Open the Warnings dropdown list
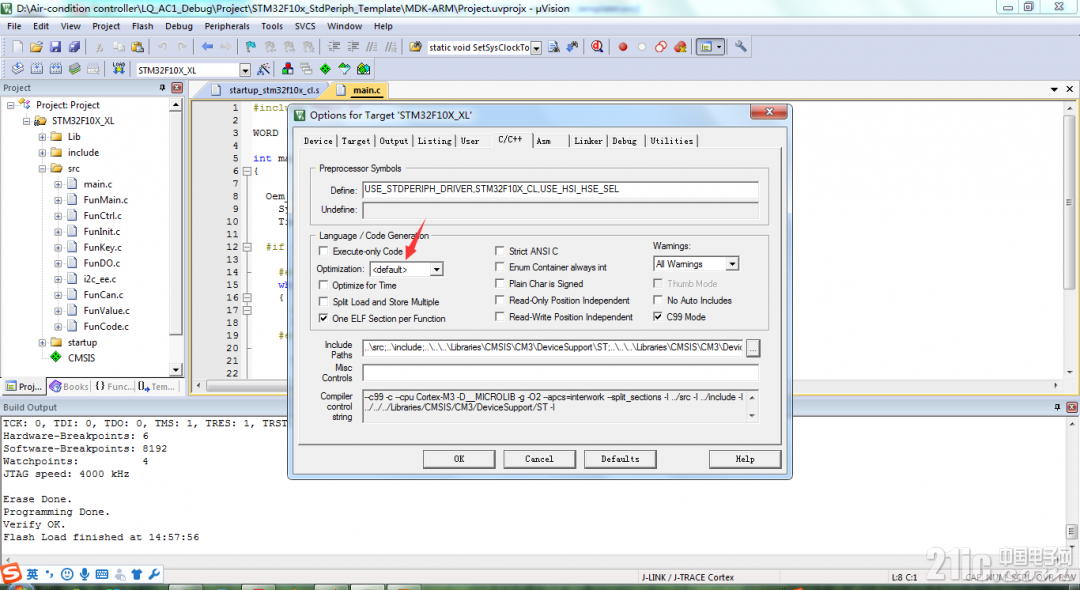Viewport: 1080px width, 590px height. [732, 264]
